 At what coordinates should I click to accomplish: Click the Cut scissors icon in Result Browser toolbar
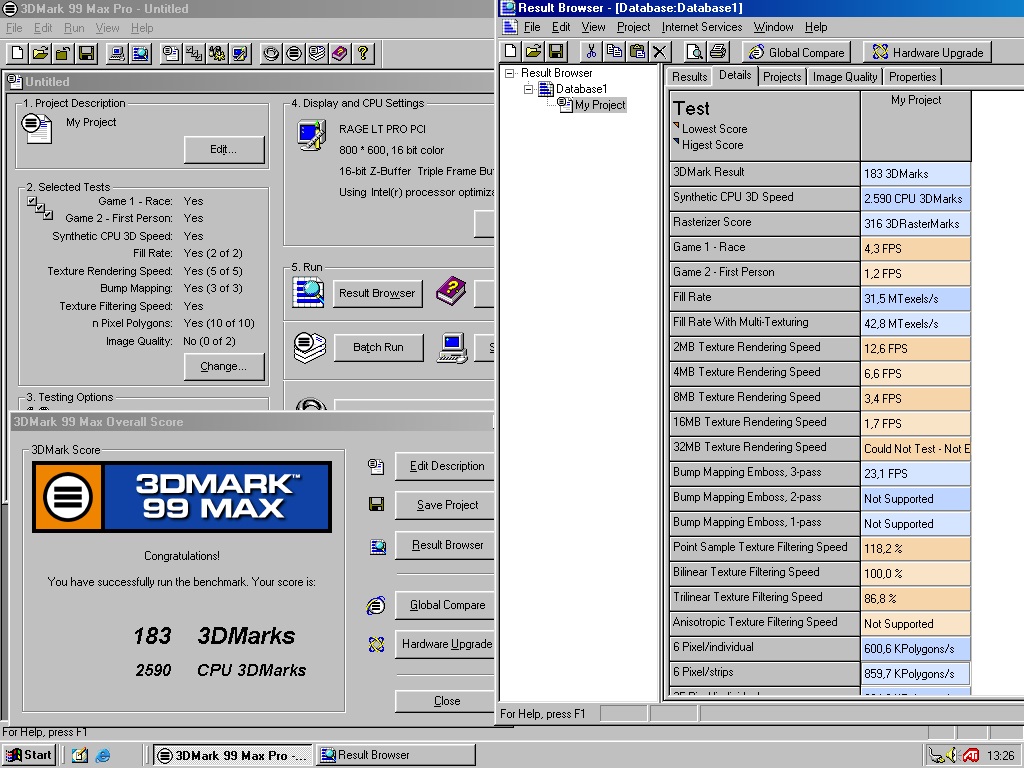[591, 52]
